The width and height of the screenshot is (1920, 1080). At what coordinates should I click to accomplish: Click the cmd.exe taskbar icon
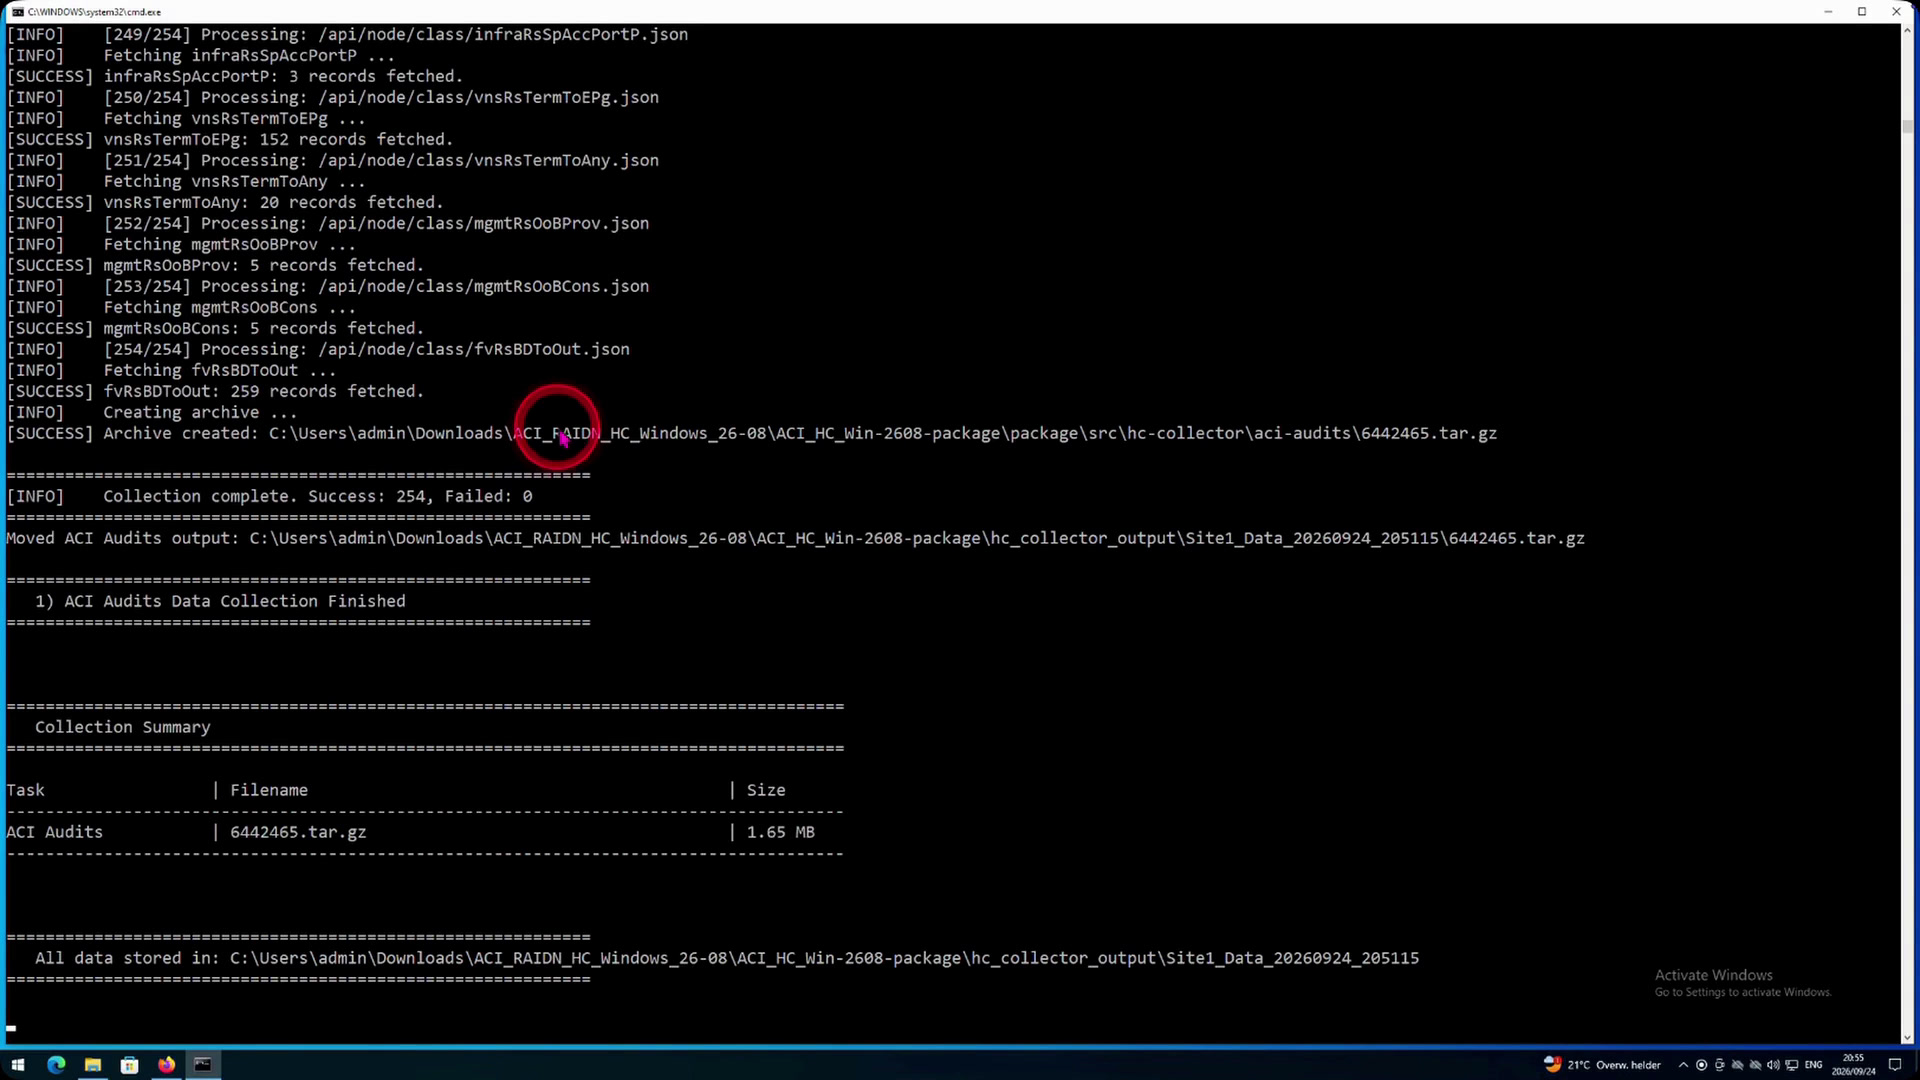(x=203, y=1065)
